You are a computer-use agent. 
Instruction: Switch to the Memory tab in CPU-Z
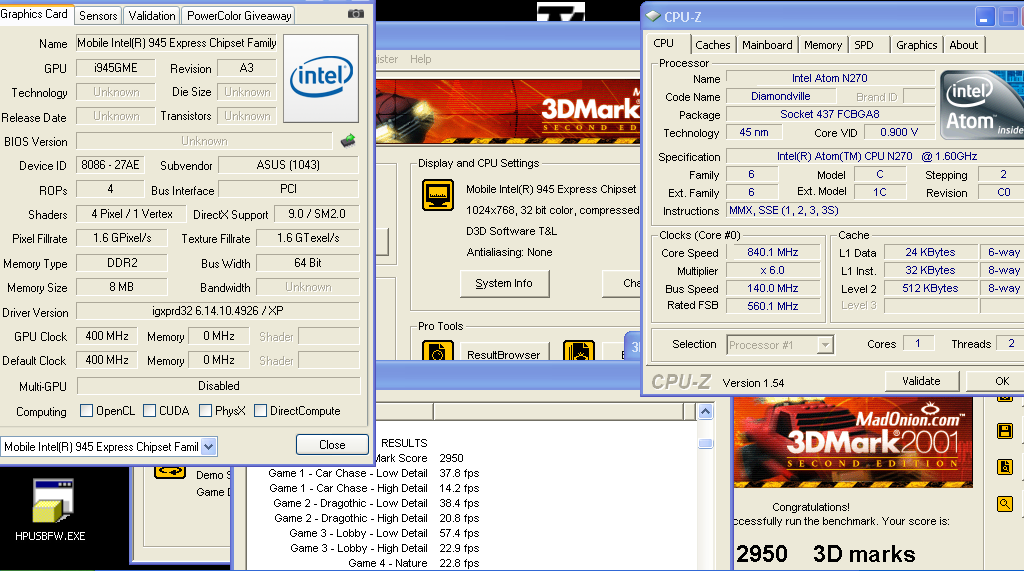(823, 44)
